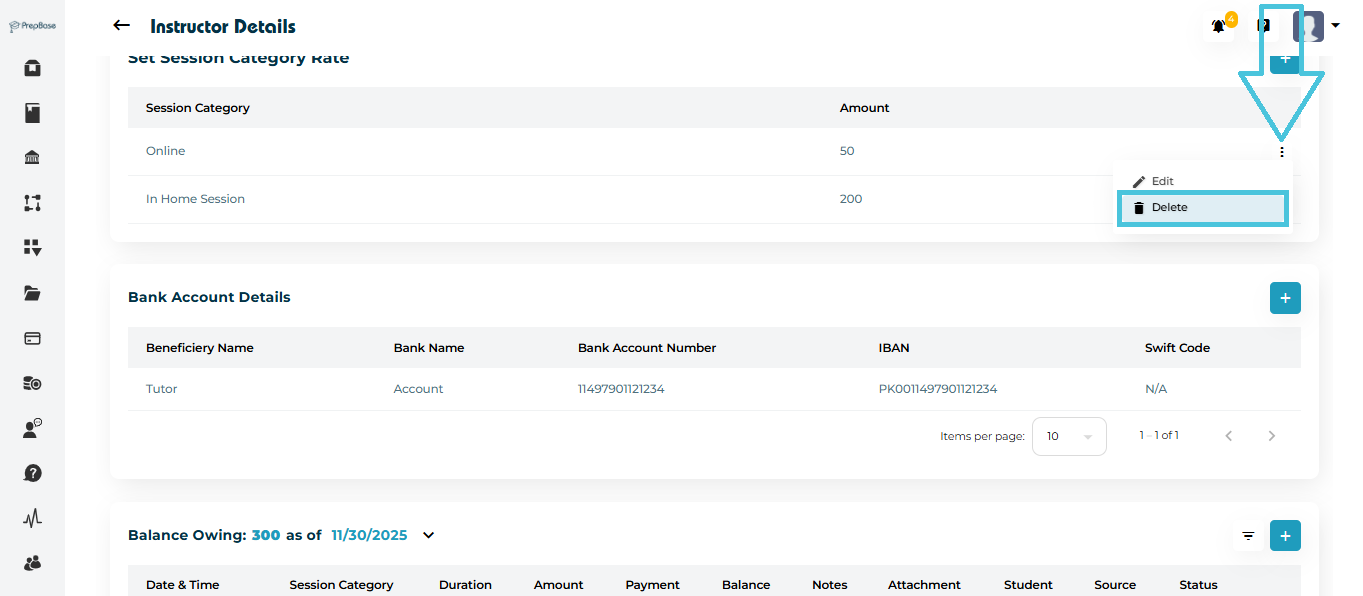Click the help question mark sidebar icon
Image resolution: width=1363 pixels, height=596 pixels.
point(32,473)
